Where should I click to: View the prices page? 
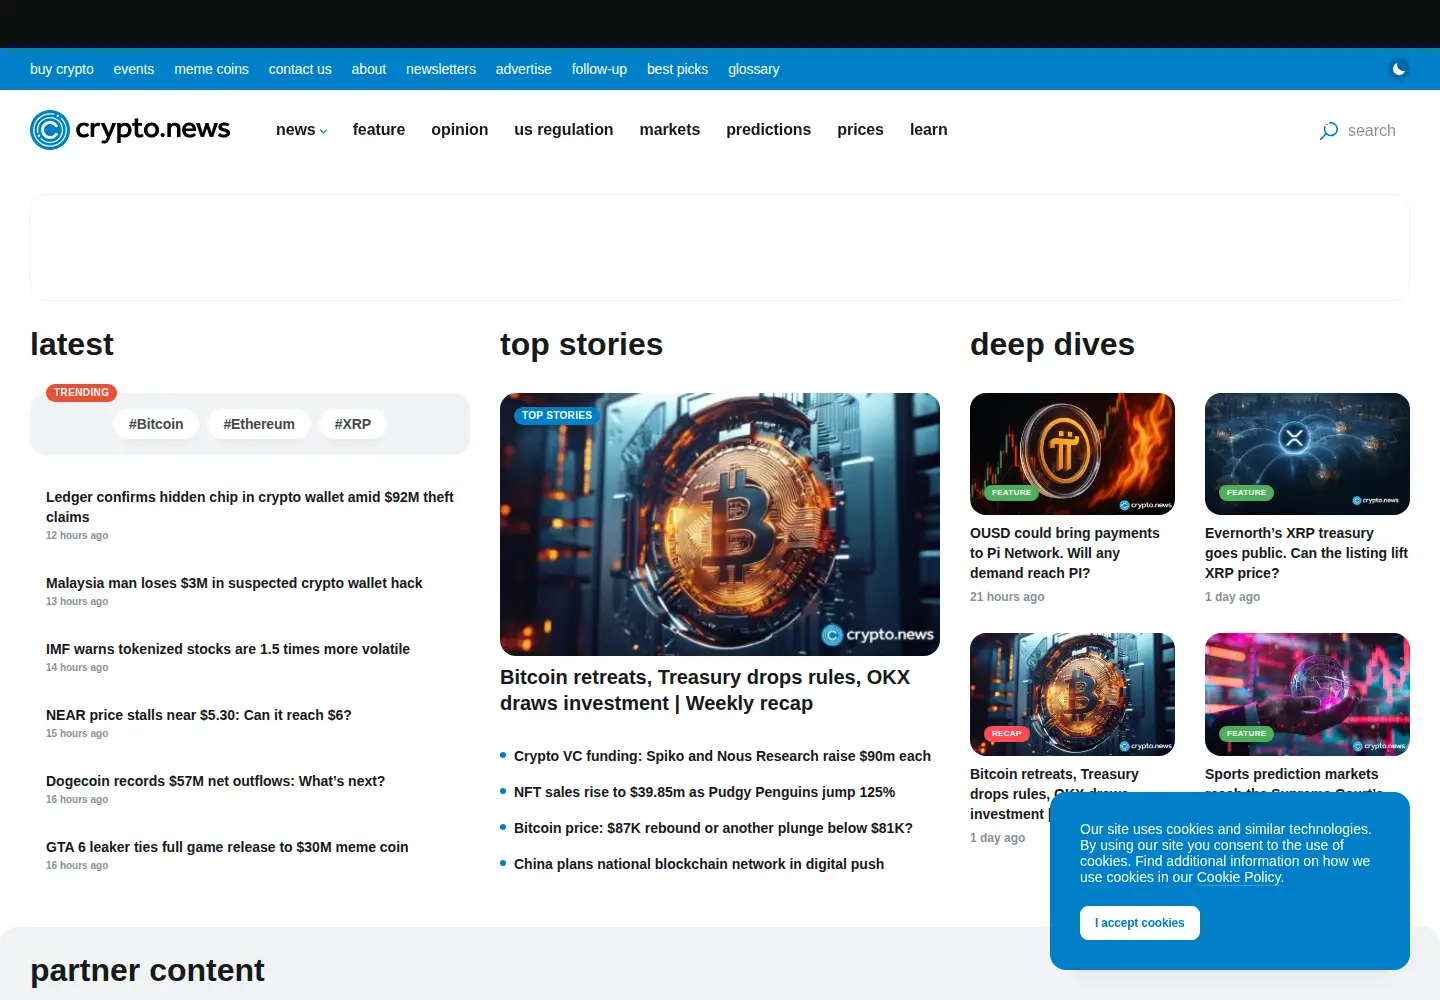(x=860, y=130)
